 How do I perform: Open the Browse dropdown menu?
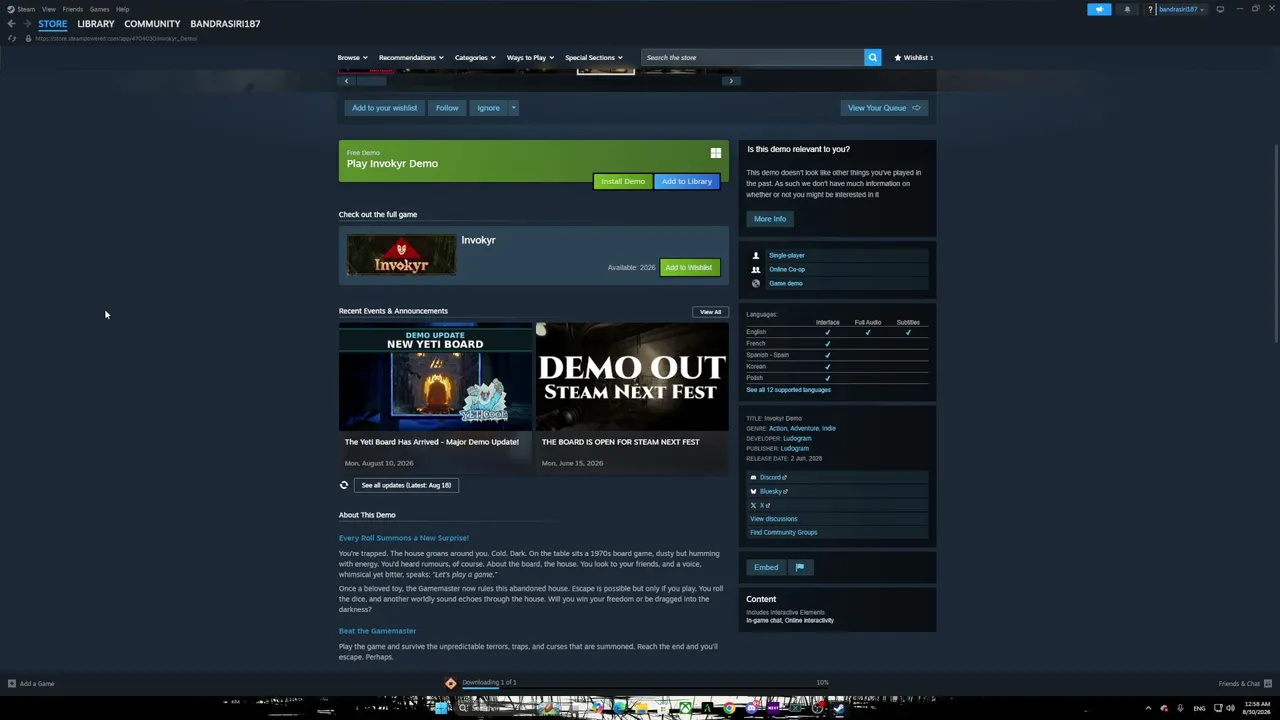[x=352, y=58]
